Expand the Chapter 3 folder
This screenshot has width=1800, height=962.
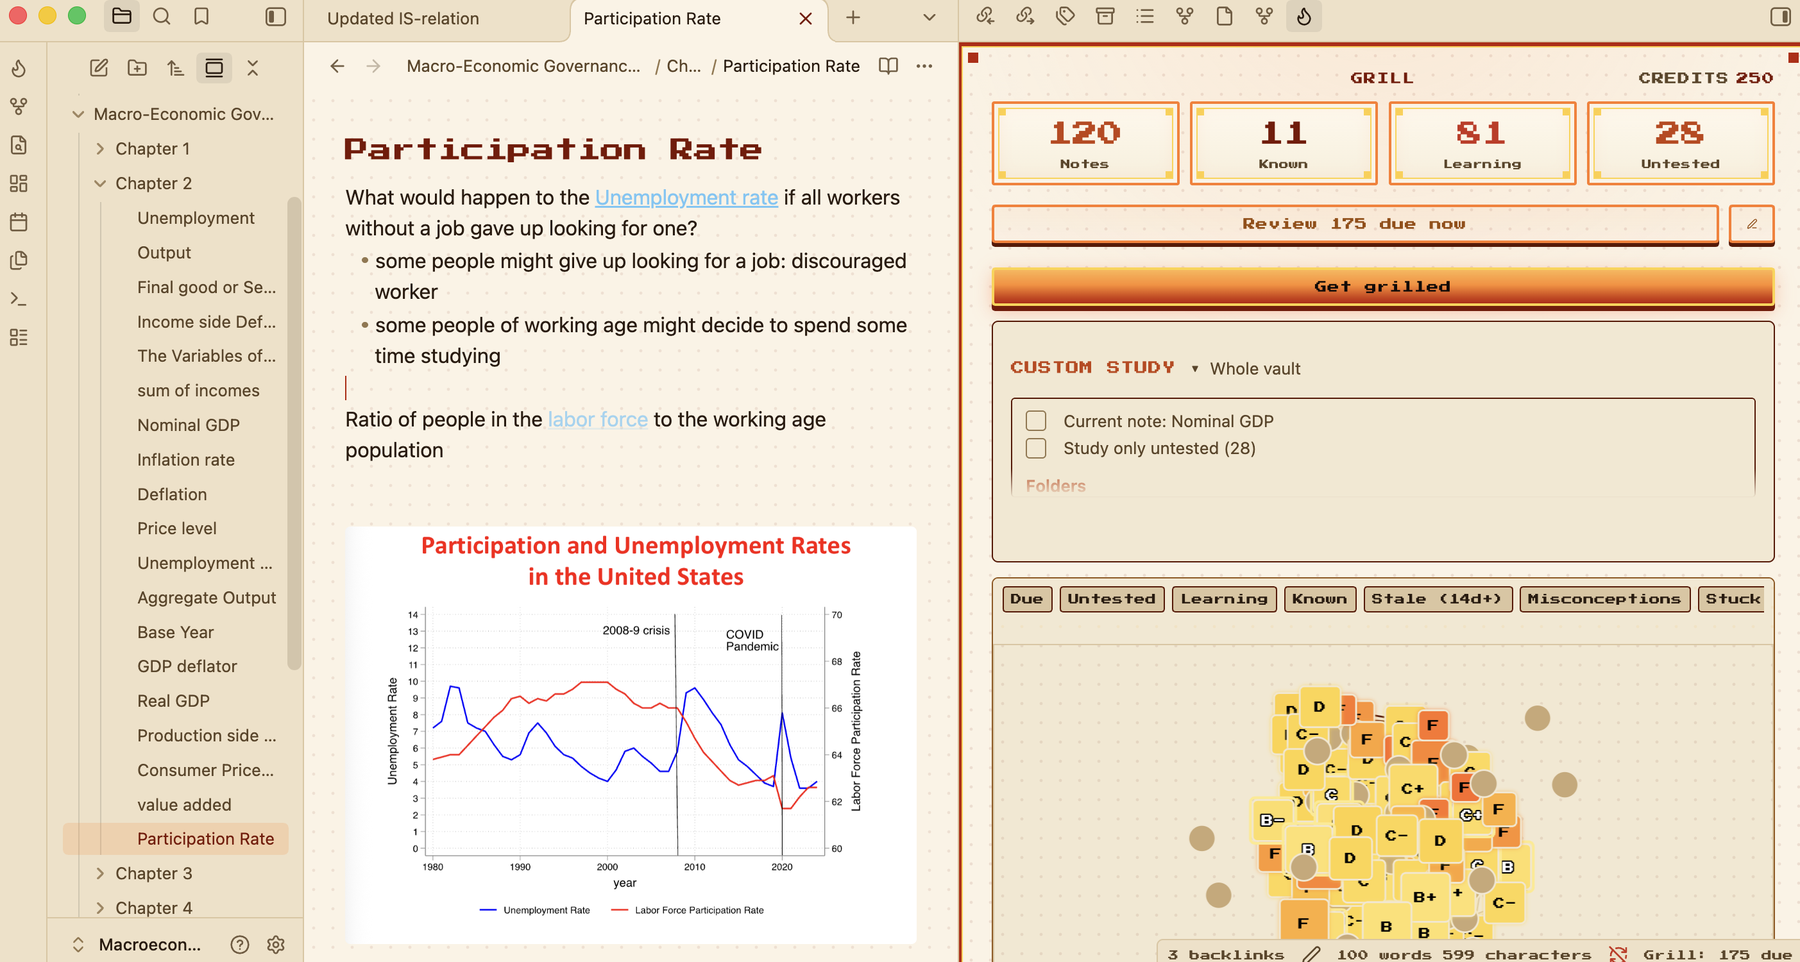pyautogui.click(x=100, y=874)
